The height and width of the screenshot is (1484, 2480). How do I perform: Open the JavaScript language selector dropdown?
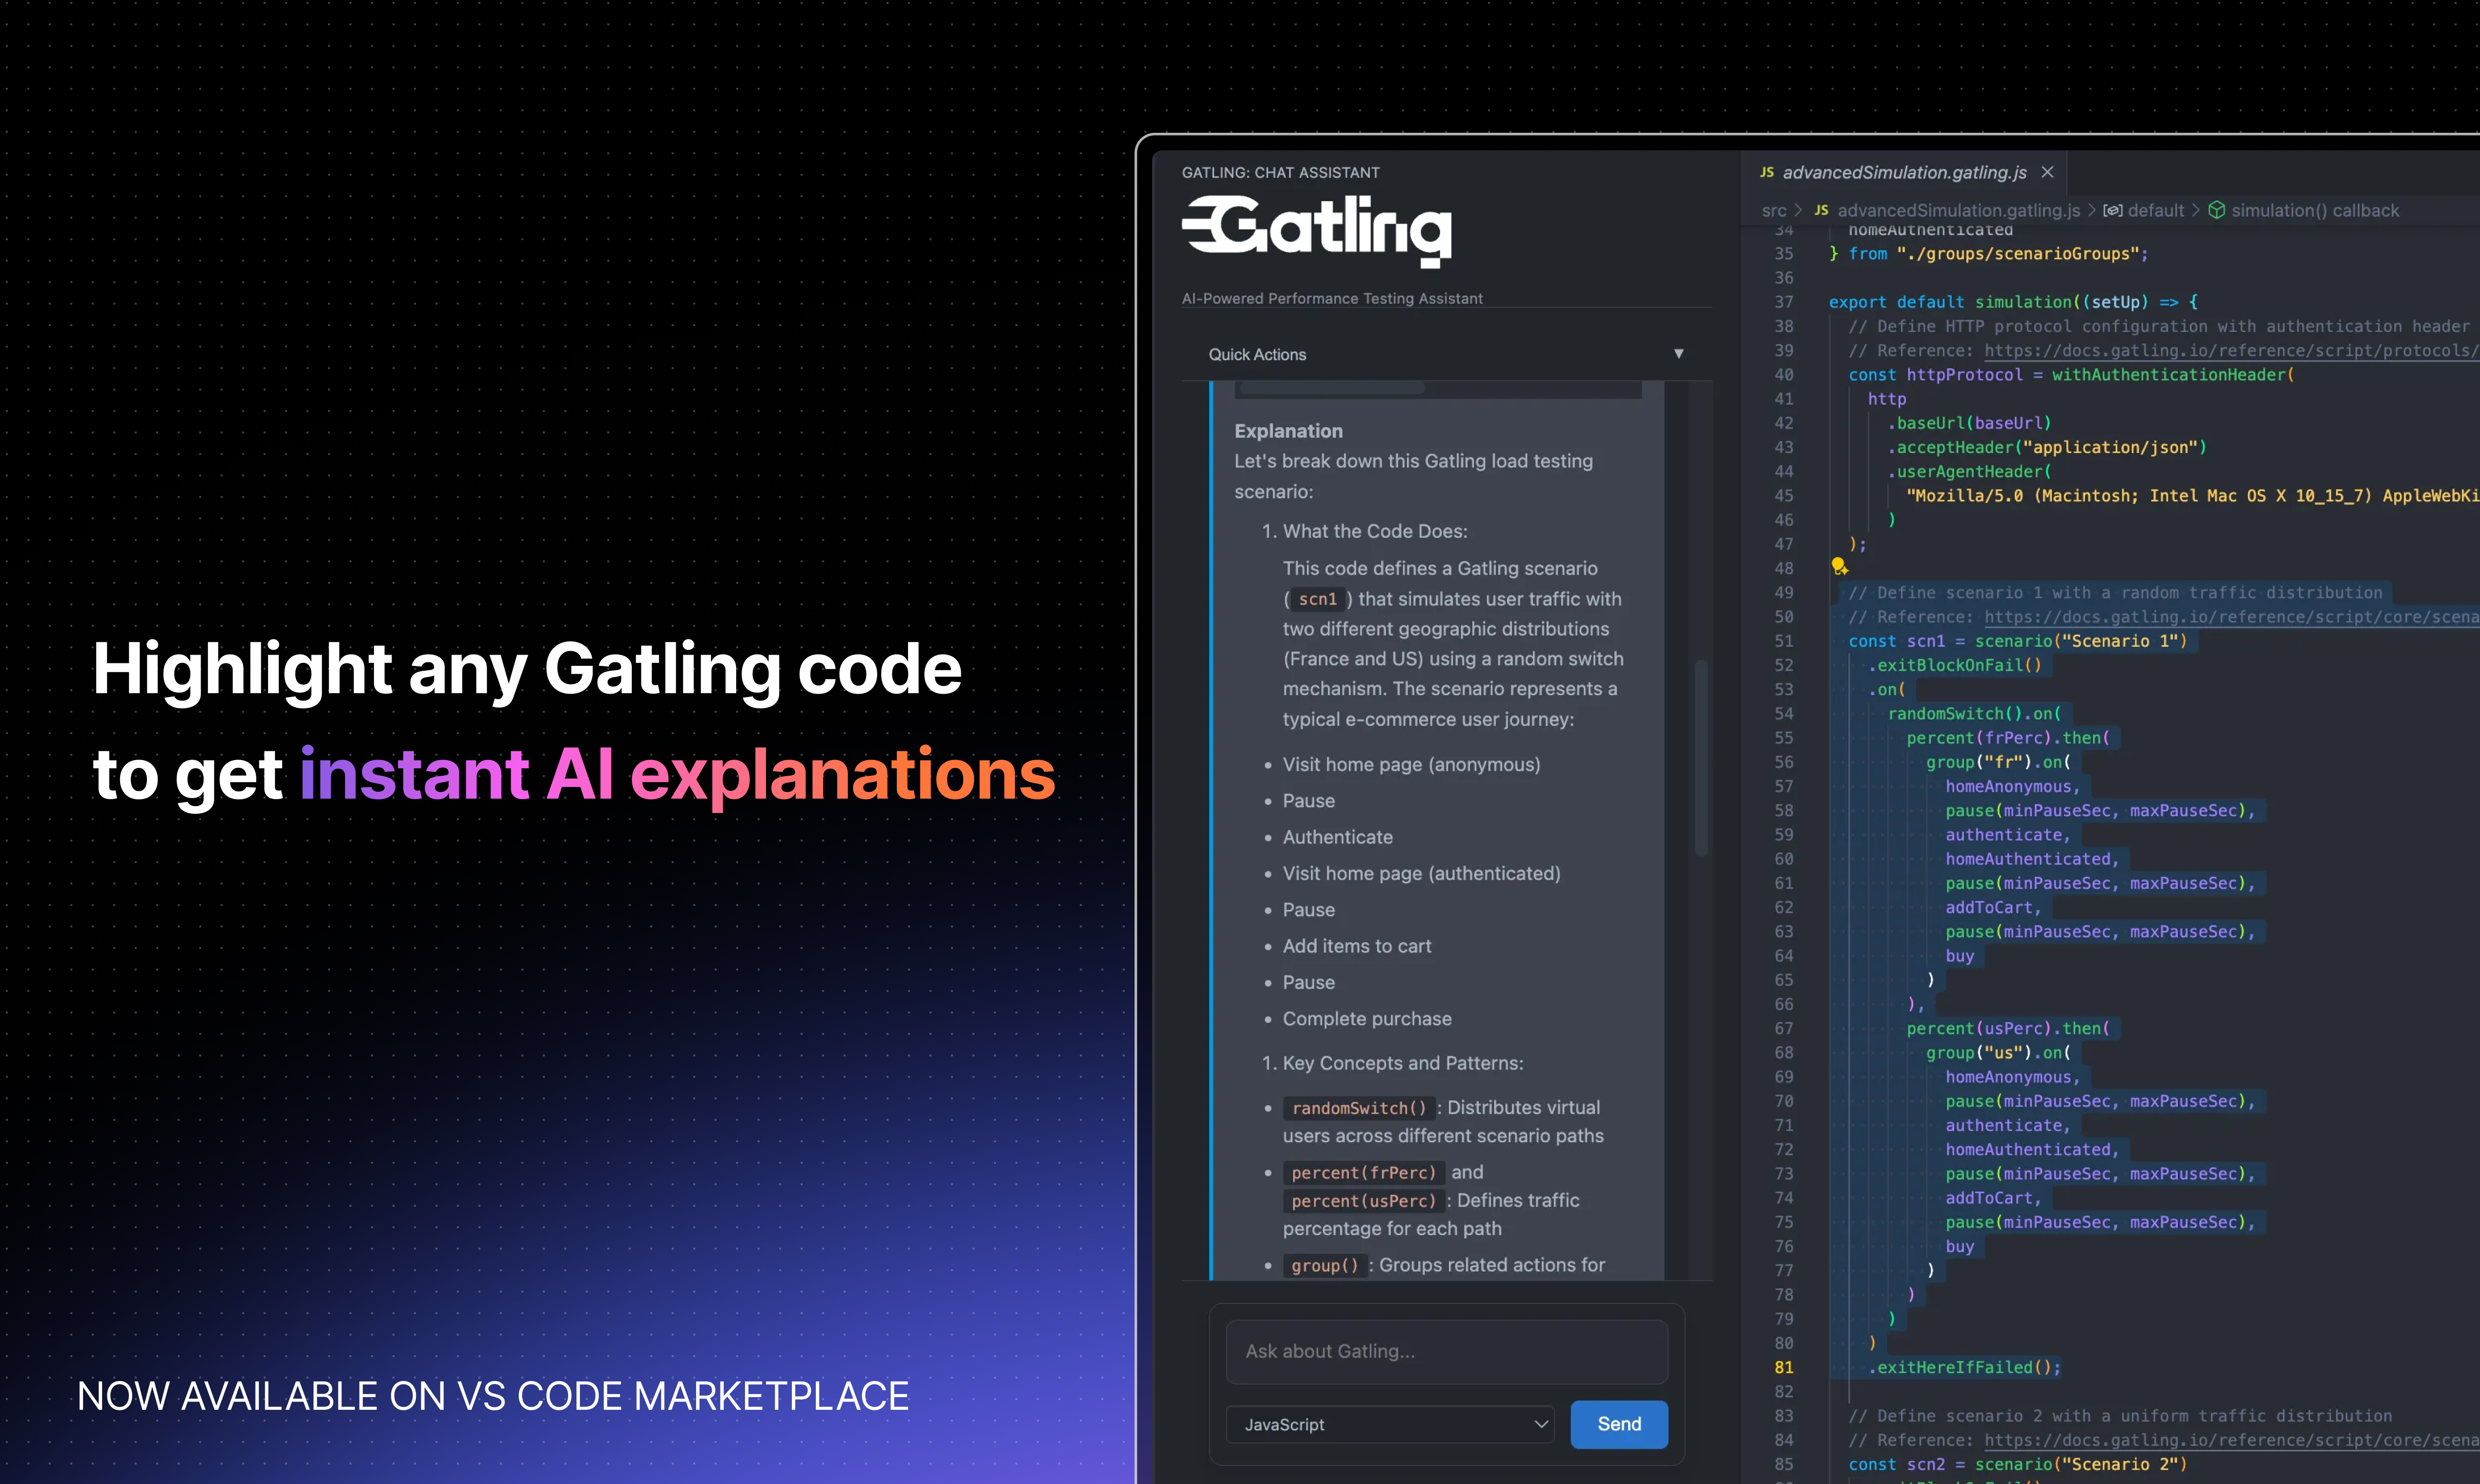[x=1389, y=1424]
